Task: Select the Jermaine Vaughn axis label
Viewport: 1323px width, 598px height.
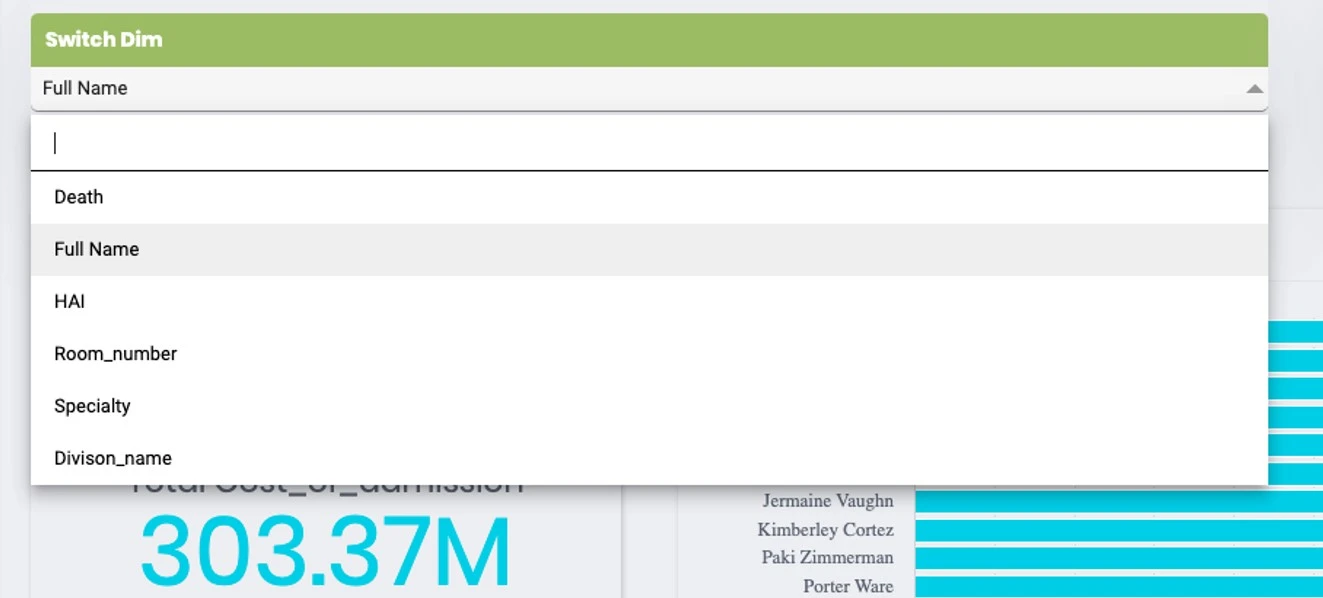Action: pos(828,500)
